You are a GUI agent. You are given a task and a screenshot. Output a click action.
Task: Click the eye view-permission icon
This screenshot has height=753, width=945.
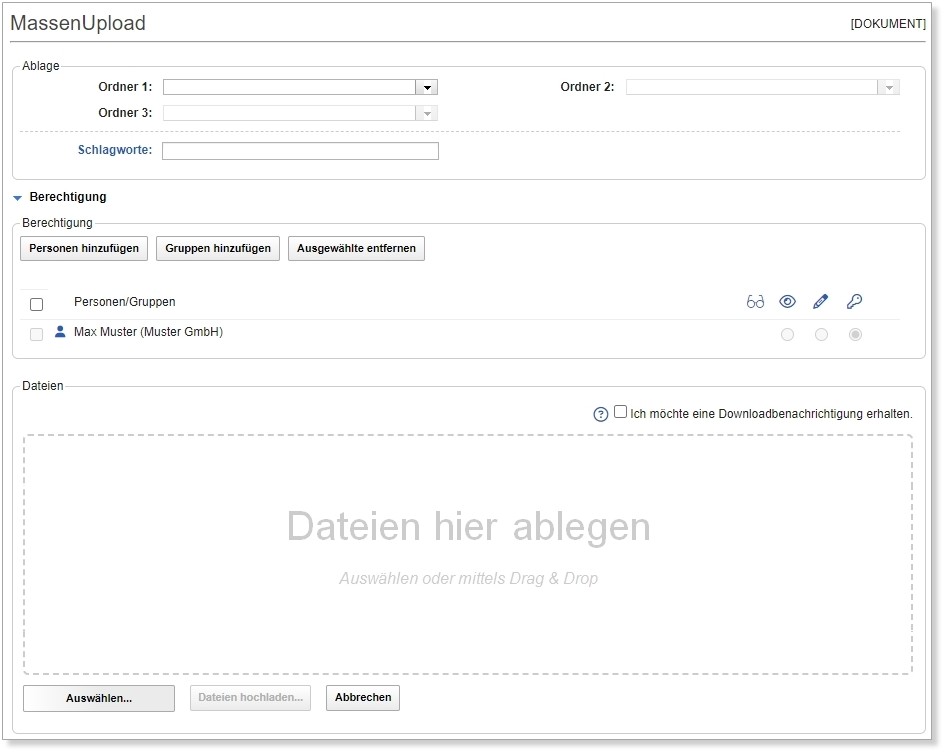point(788,300)
